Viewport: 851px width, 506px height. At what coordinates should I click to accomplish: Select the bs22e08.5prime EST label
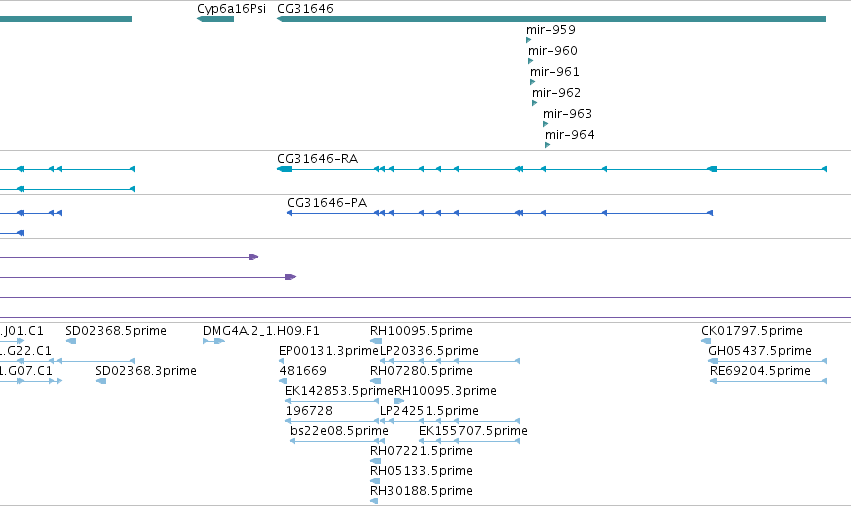coord(339,431)
